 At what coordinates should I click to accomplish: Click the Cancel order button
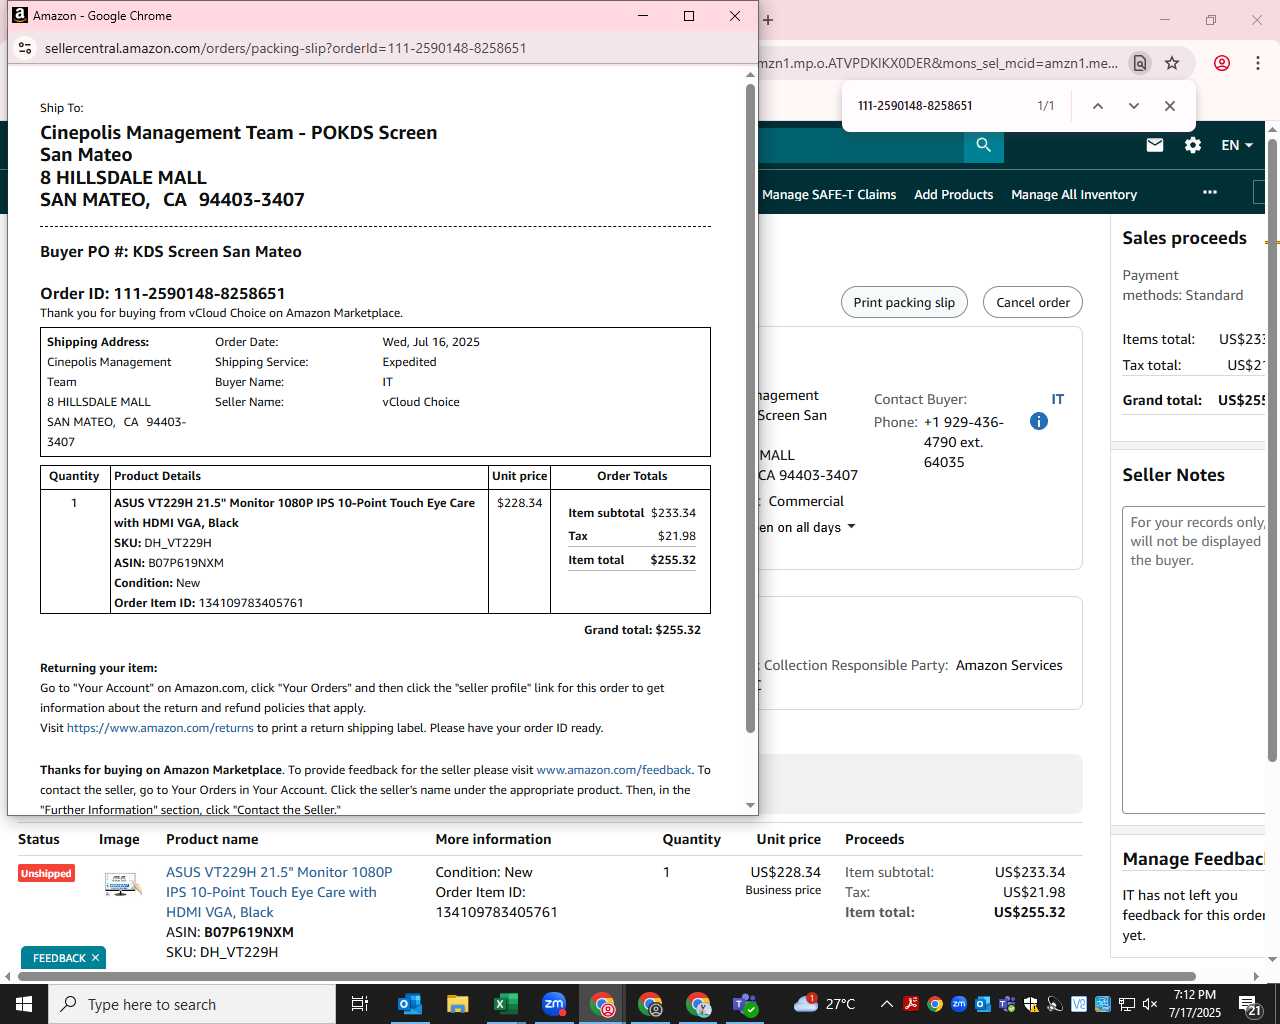(1033, 302)
